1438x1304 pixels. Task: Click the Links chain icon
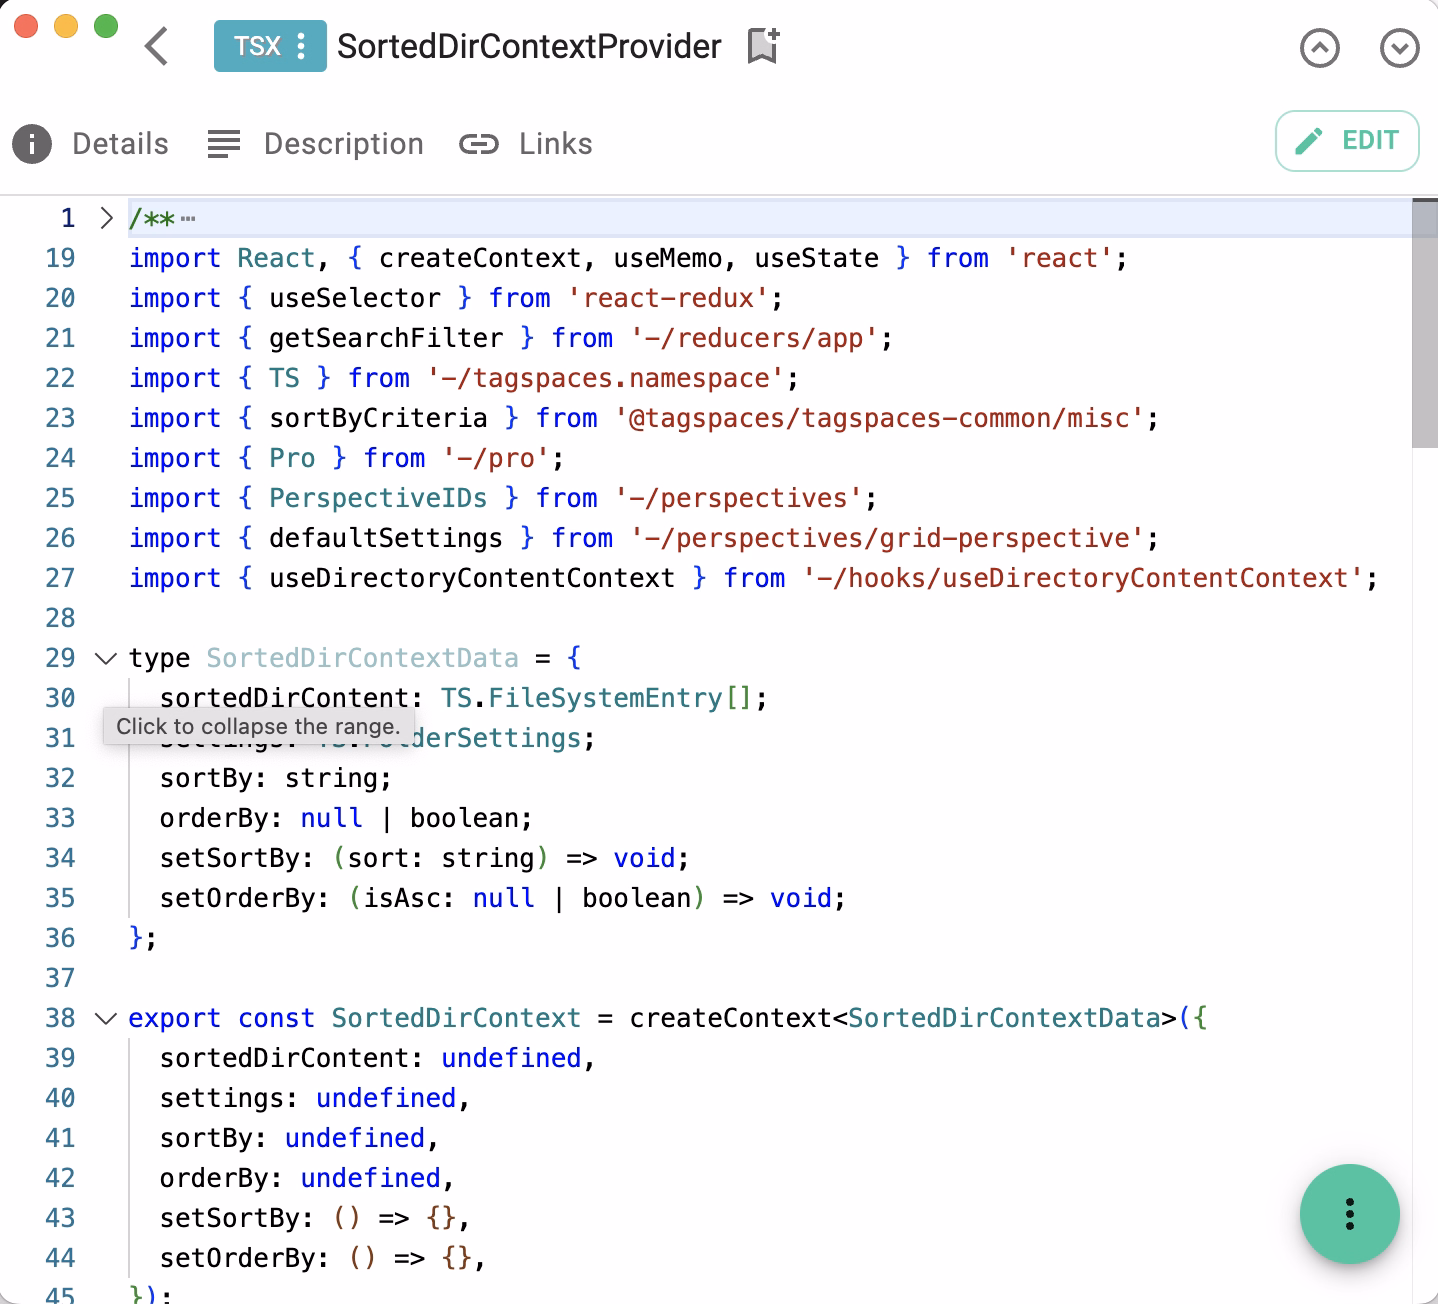click(479, 144)
